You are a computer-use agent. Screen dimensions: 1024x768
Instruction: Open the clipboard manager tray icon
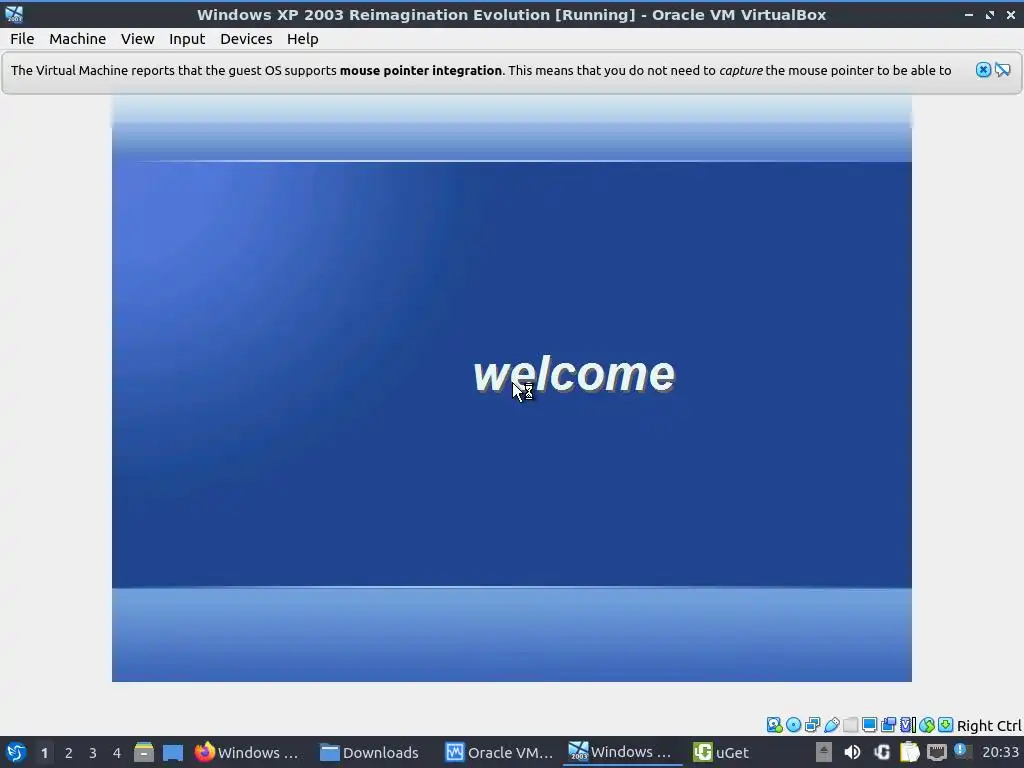(x=910, y=752)
